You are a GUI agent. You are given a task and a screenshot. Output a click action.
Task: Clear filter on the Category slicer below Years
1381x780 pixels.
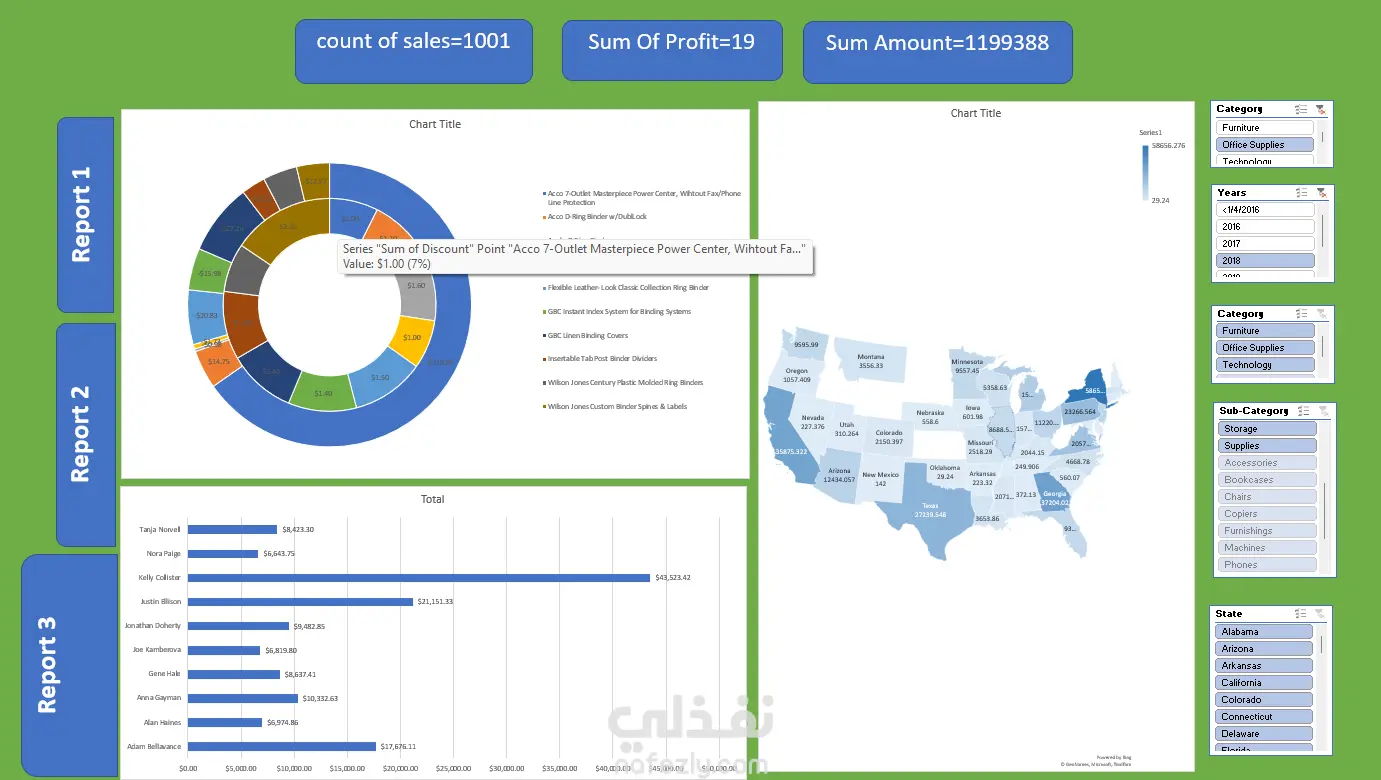(1320, 314)
